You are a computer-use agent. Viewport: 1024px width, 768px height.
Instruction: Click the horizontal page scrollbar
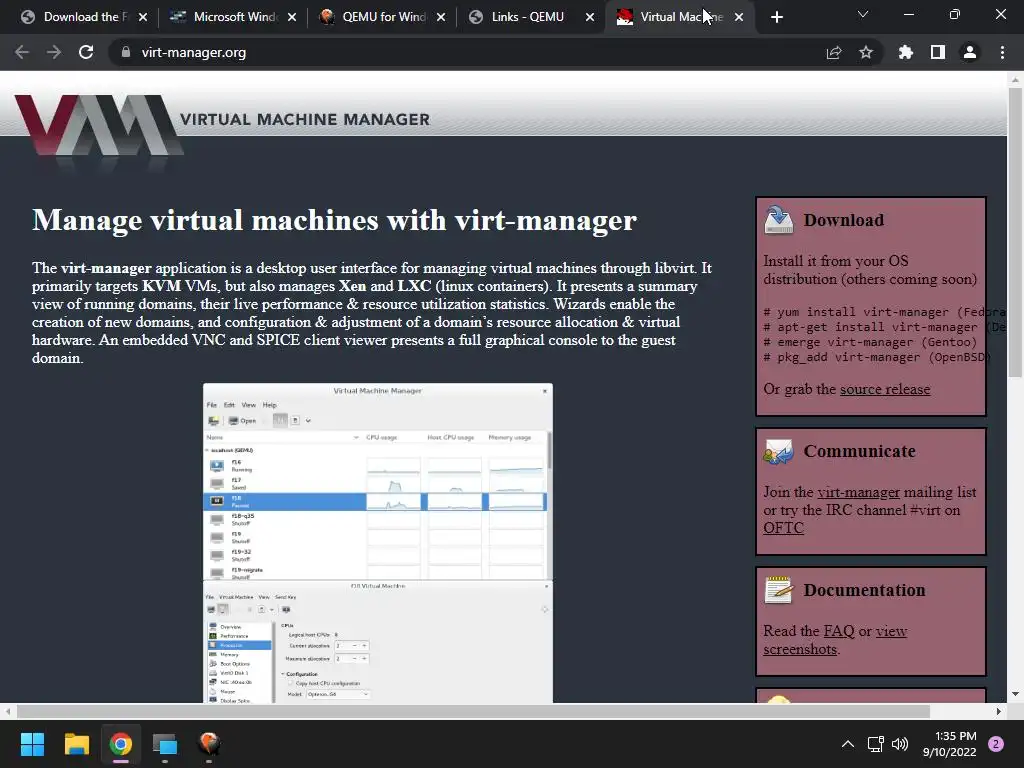click(x=473, y=711)
